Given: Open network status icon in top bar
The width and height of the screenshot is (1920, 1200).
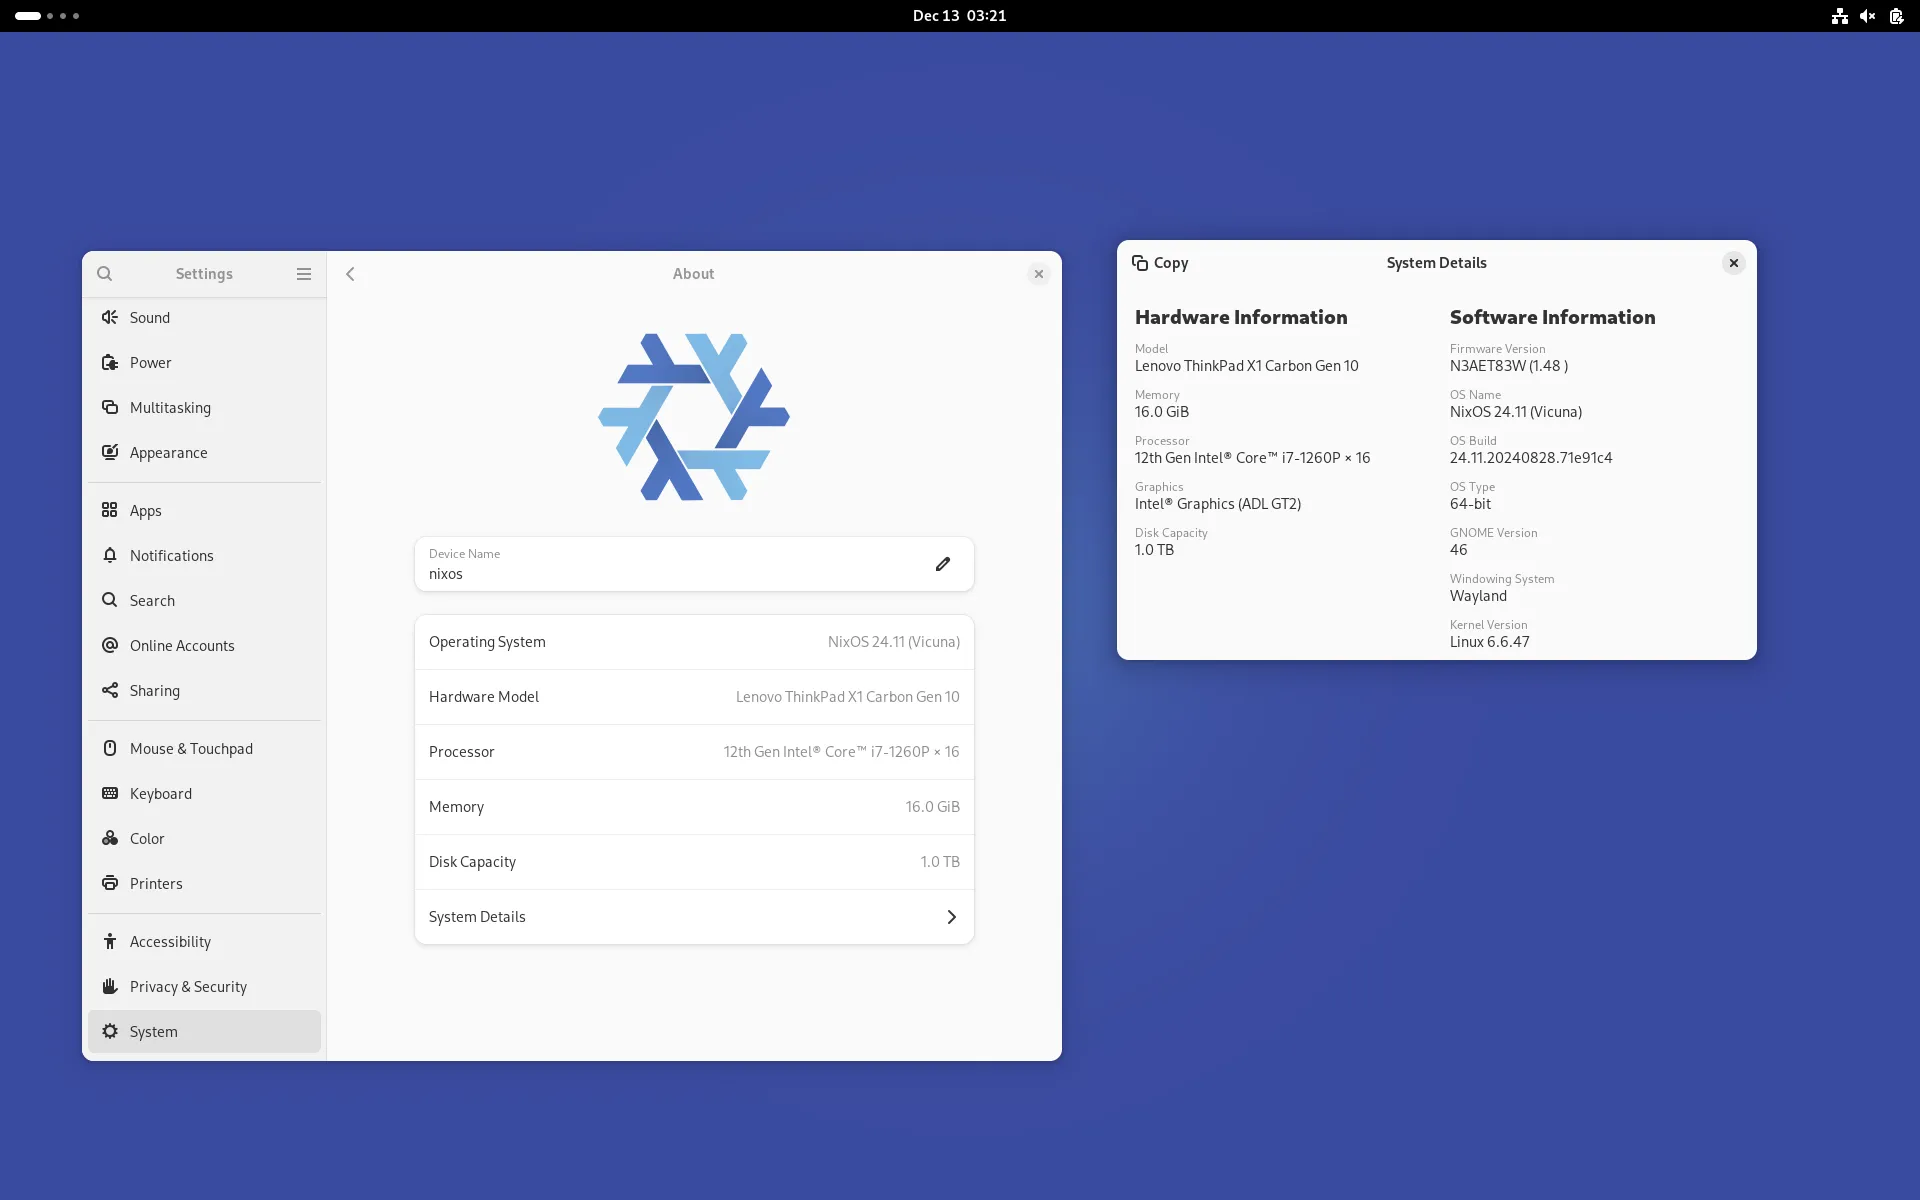Looking at the screenshot, I should 1839,16.
